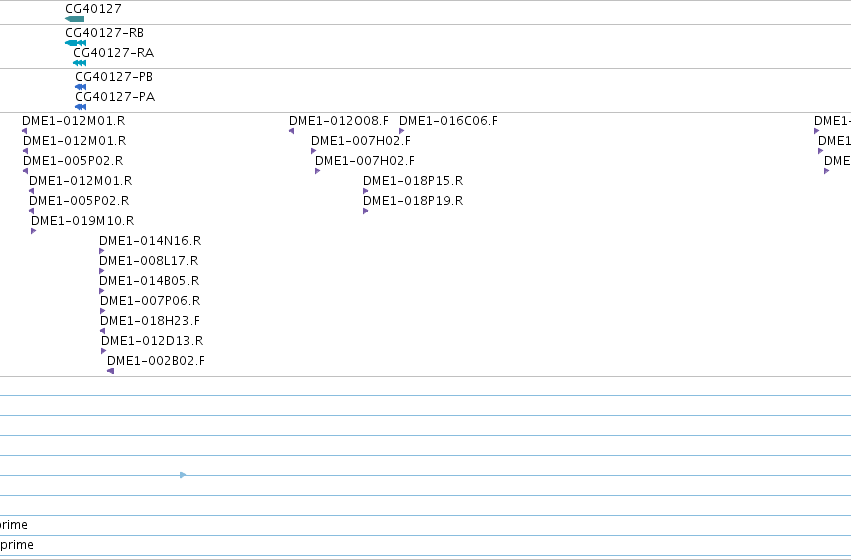Select arrowhead marker under DME1-014B05.R

point(101,291)
